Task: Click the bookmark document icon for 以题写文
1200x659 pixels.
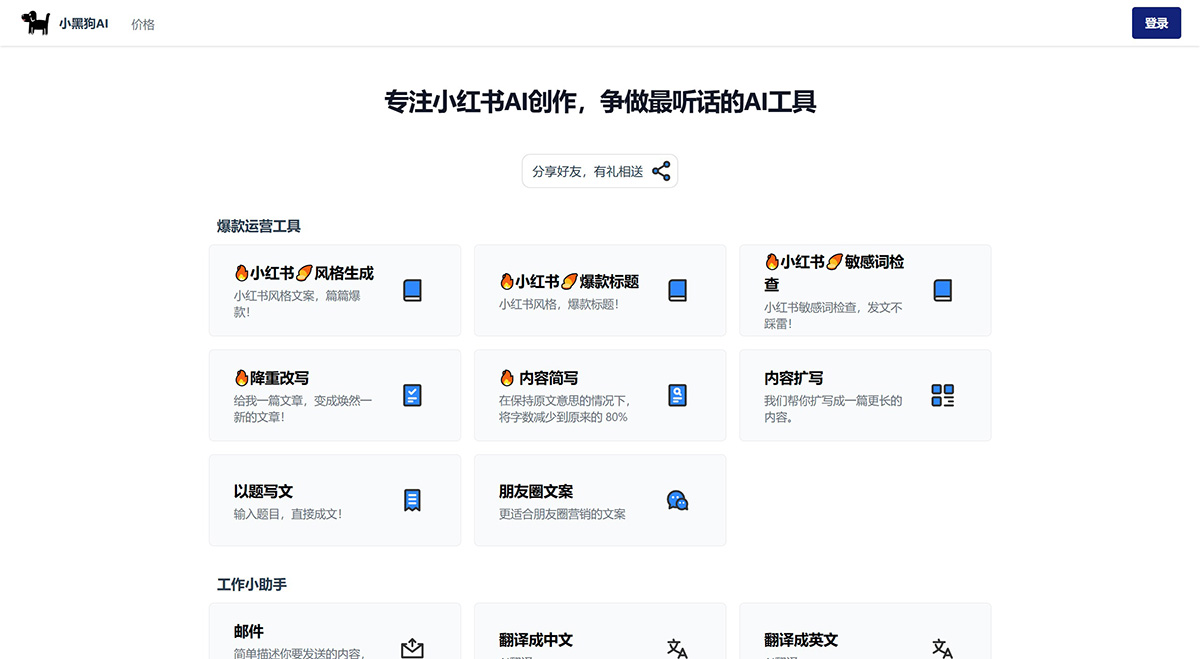Action: pos(413,500)
